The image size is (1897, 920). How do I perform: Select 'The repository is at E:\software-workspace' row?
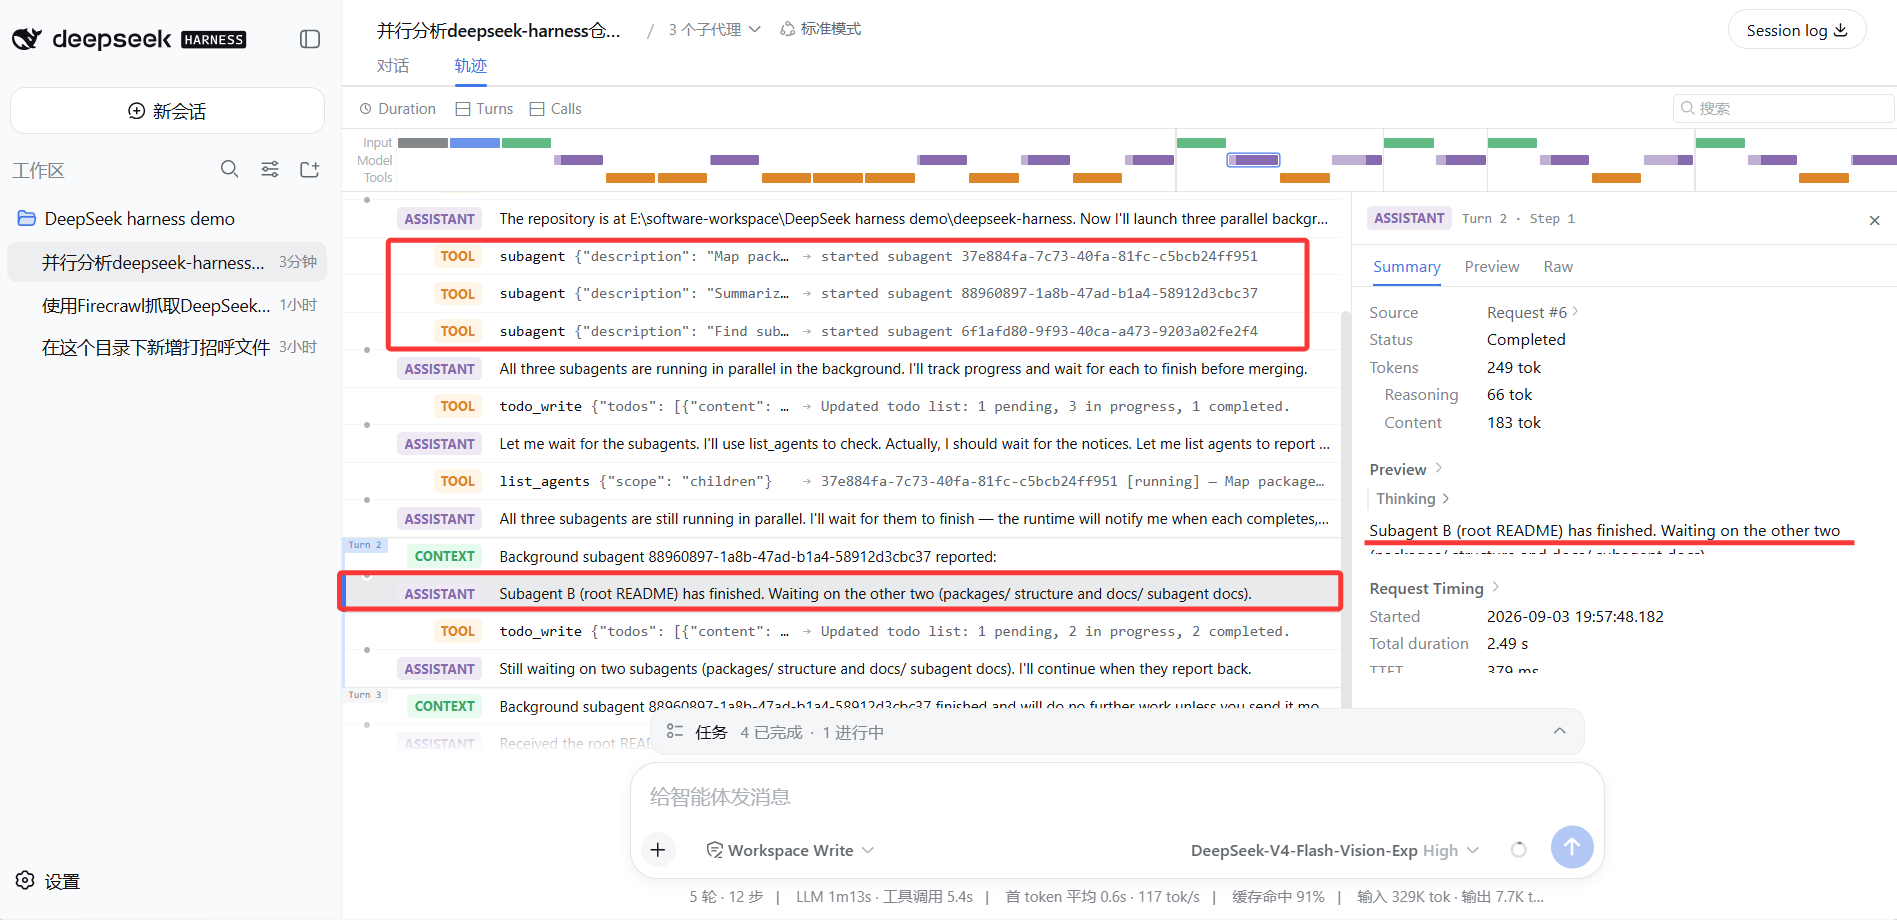point(841,219)
